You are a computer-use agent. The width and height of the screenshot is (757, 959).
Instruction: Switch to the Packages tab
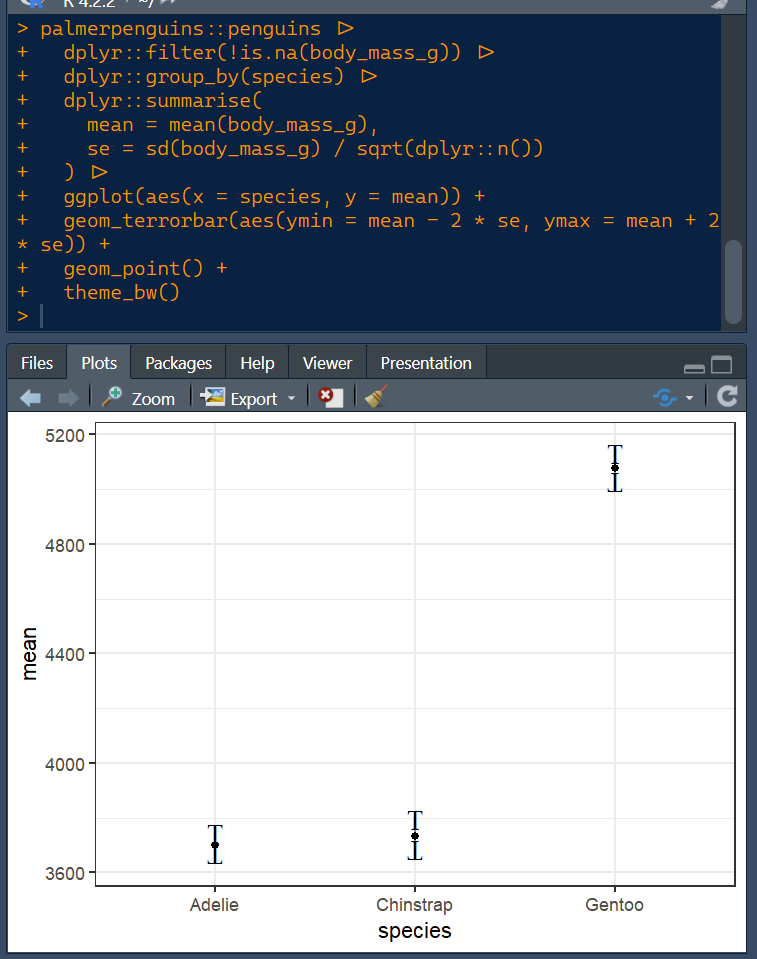point(178,363)
